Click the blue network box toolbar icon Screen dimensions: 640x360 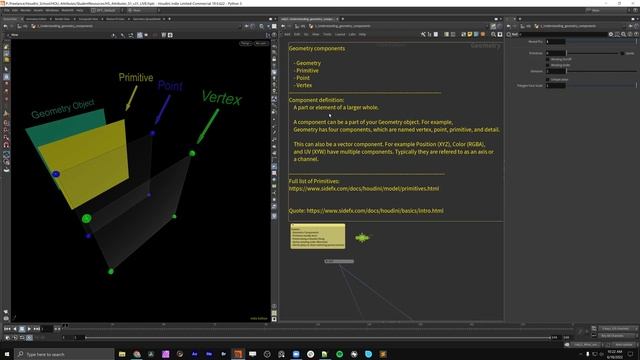476,35
